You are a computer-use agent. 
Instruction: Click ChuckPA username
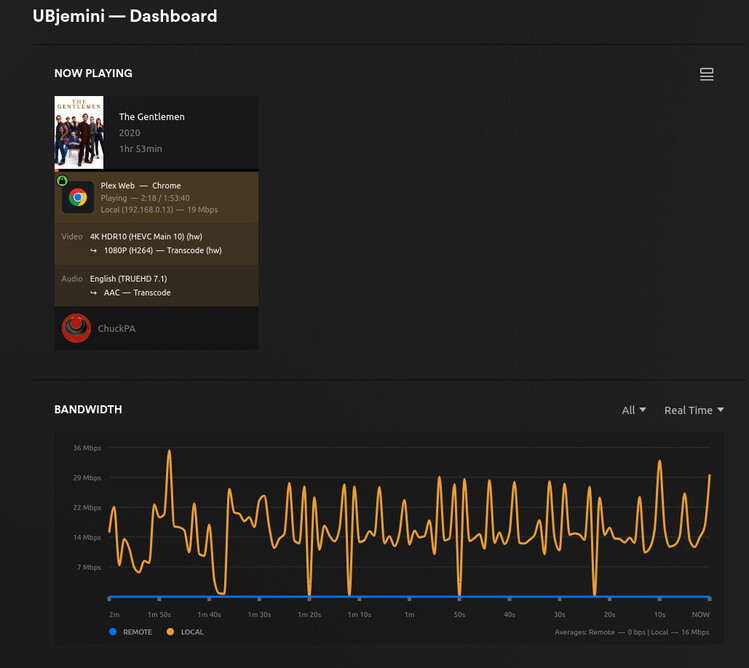click(117, 328)
